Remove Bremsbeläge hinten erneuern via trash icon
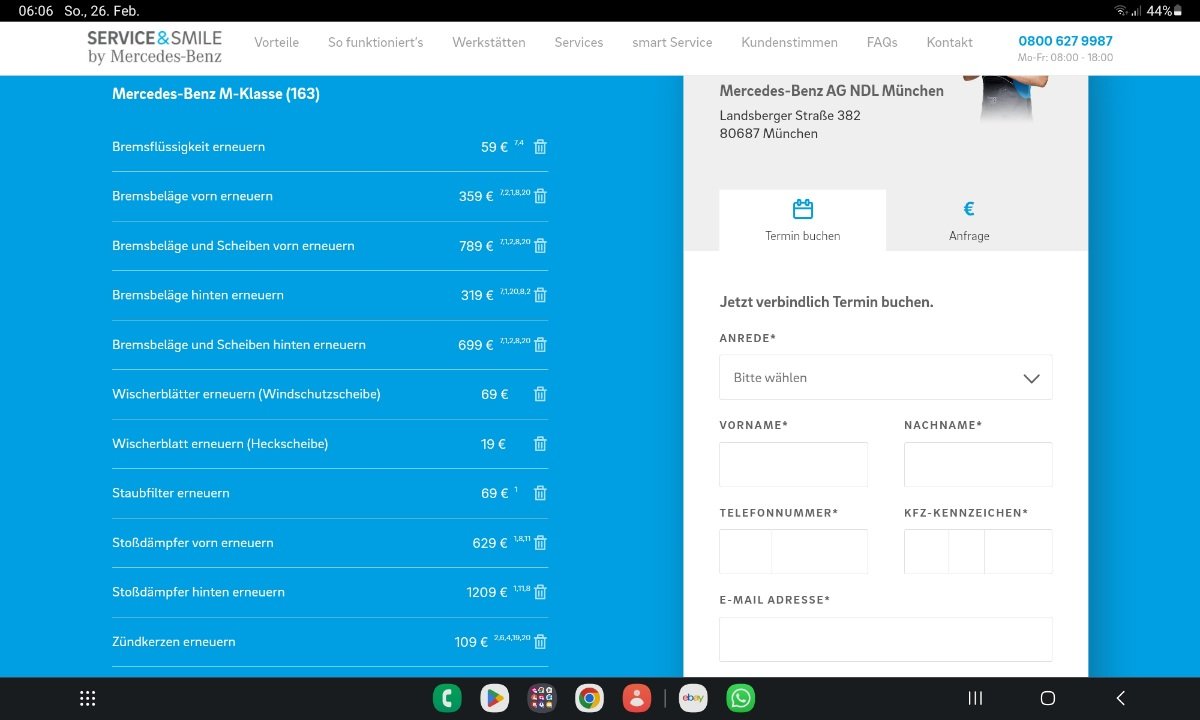The height and width of the screenshot is (720, 1200). click(540, 295)
